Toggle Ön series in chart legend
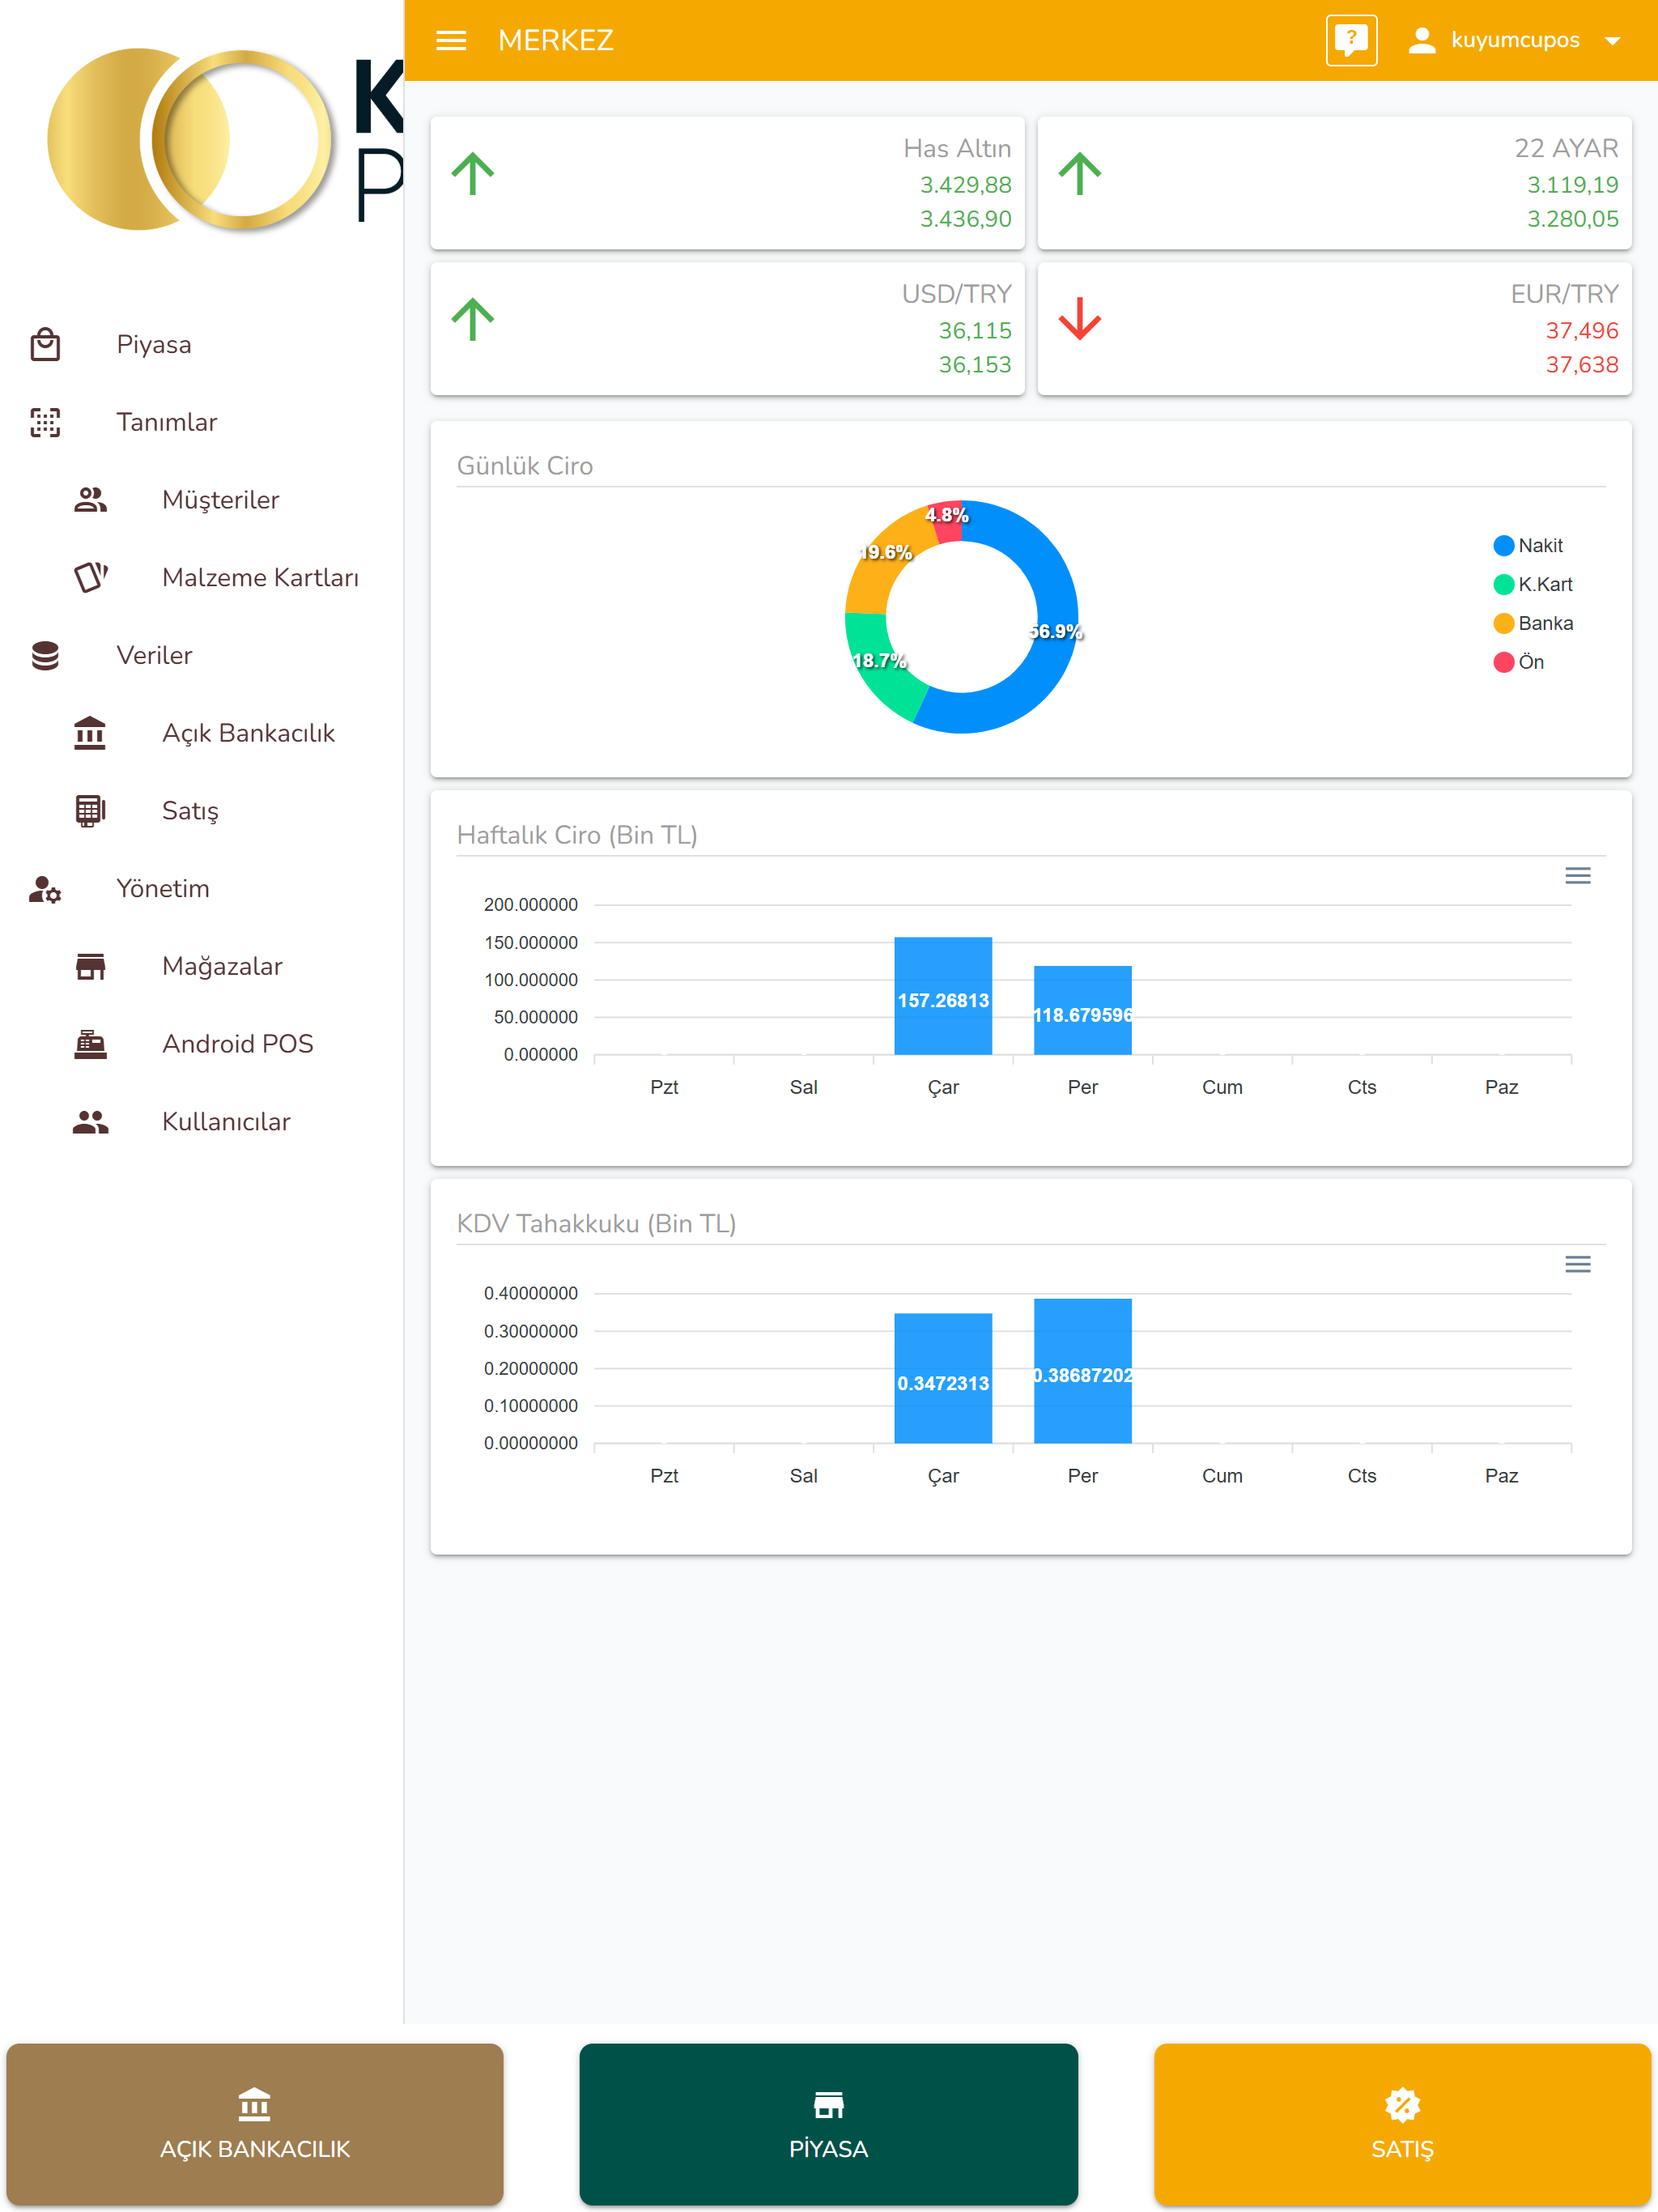The height and width of the screenshot is (2212, 1658). coord(1518,662)
